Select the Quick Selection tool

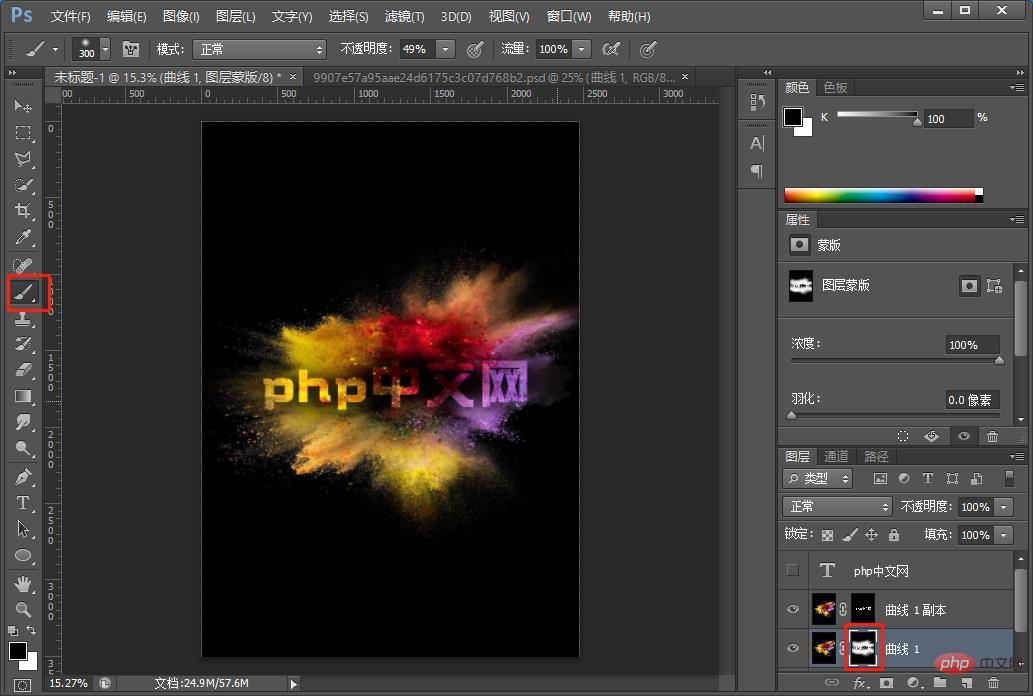(x=23, y=185)
